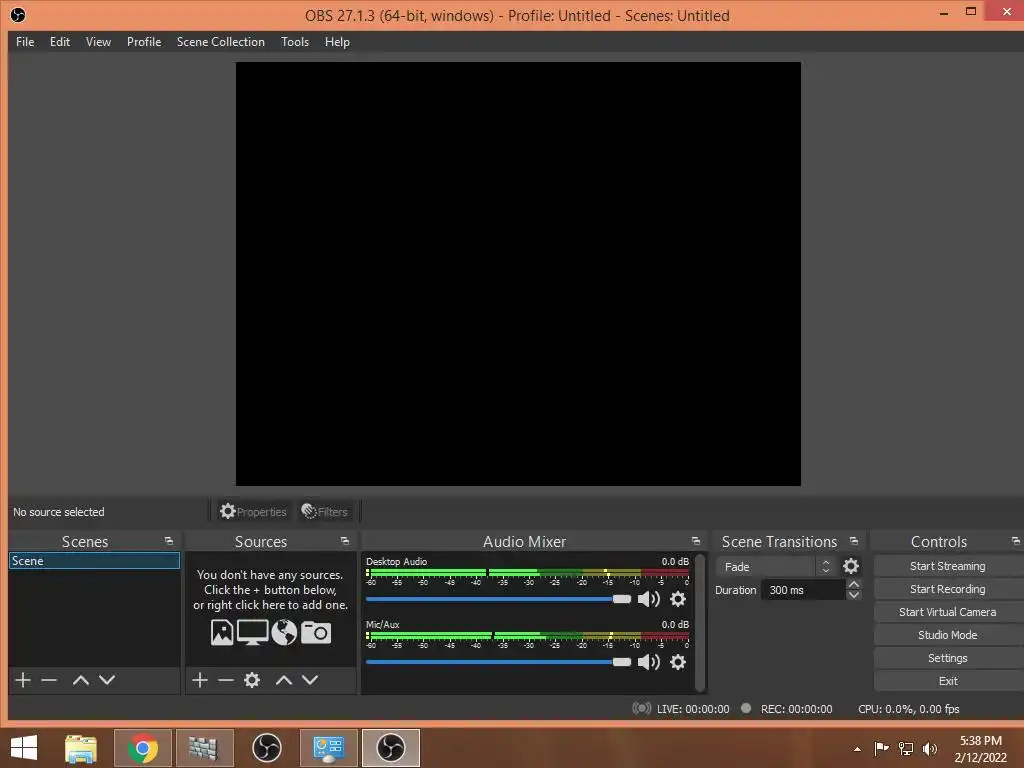Image resolution: width=1024 pixels, height=768 pixels.
Task: Open the Fade transition dropdown
Action: point(776,567)
